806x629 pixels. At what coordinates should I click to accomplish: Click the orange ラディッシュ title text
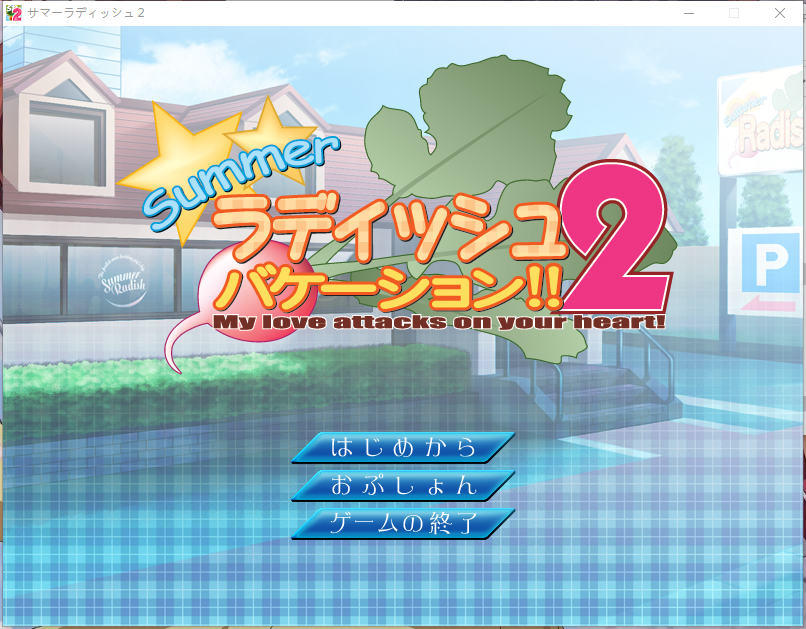[x=390, y=228]
